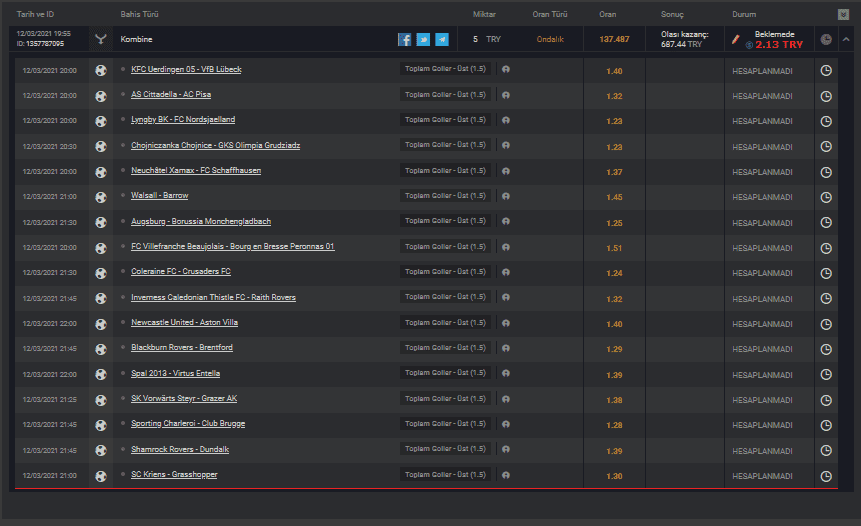Share the Kombine bet on Twitter
The height and width of the screenshot is (526, 861).
click(x=423, y=40)
